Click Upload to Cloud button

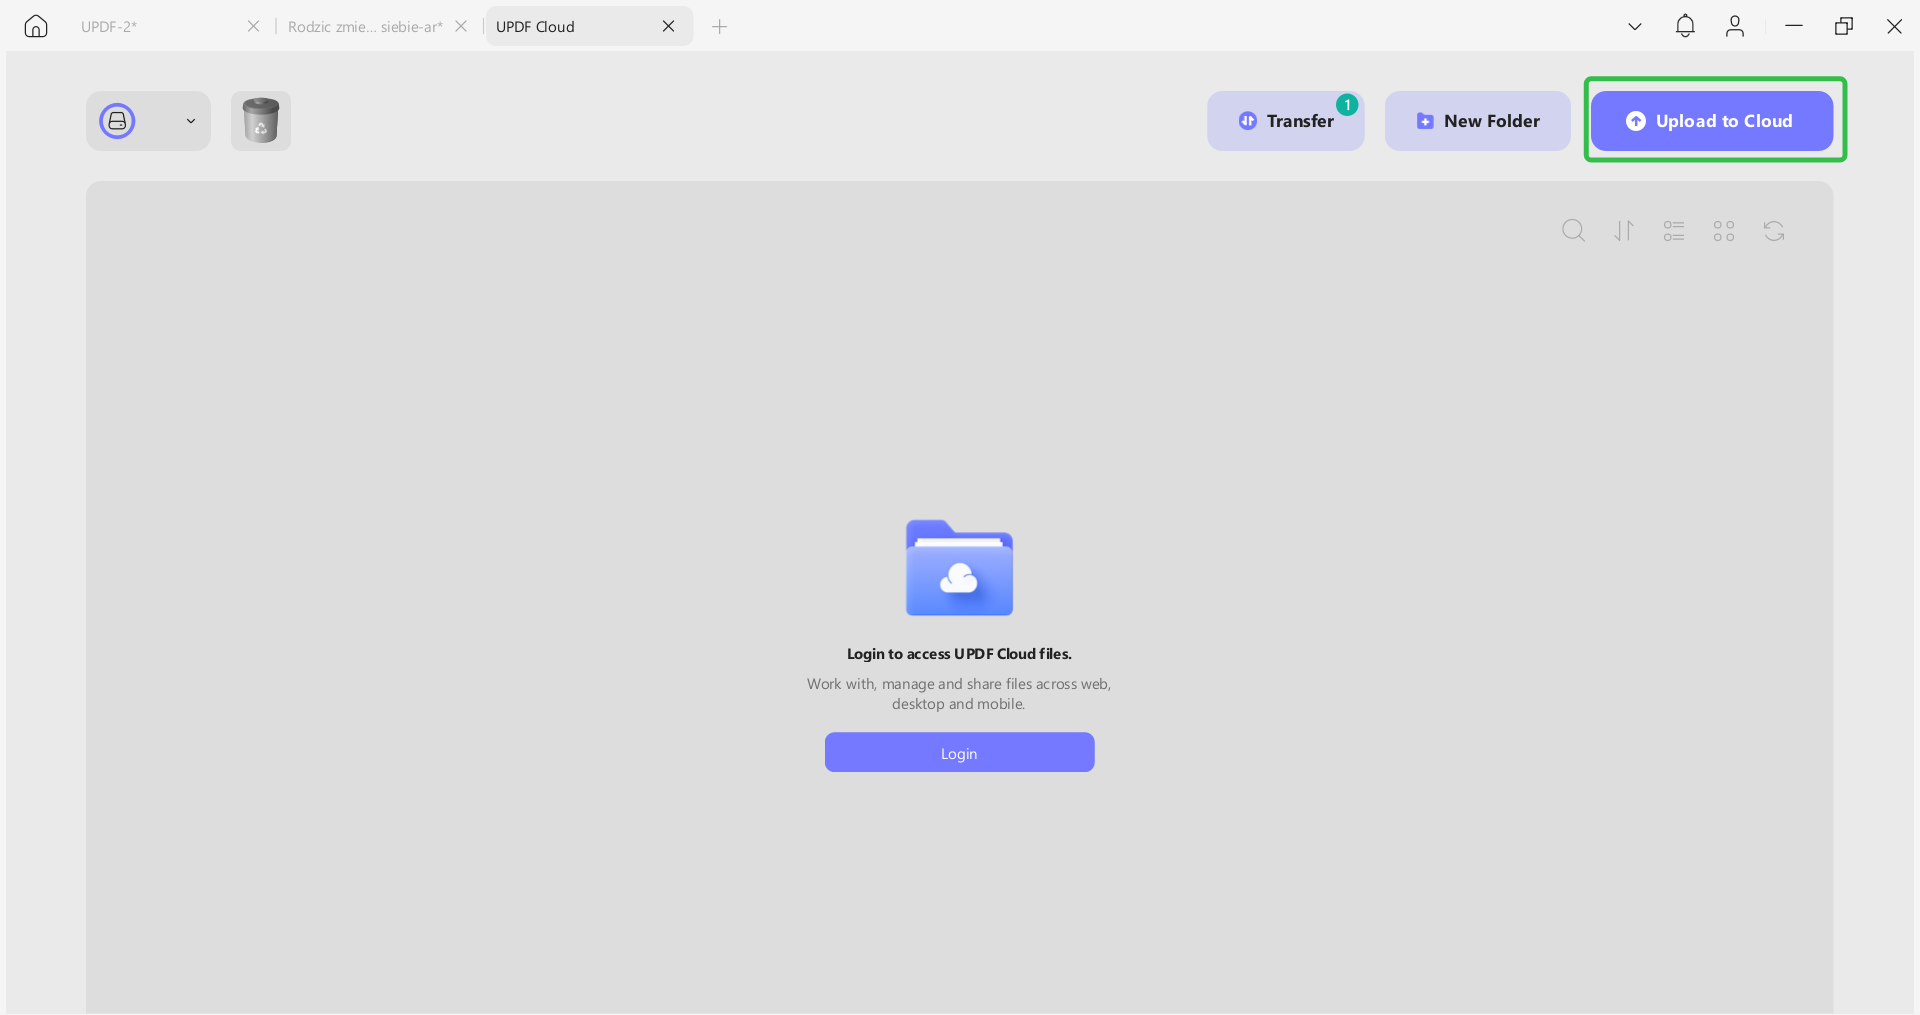[1712, 121]
